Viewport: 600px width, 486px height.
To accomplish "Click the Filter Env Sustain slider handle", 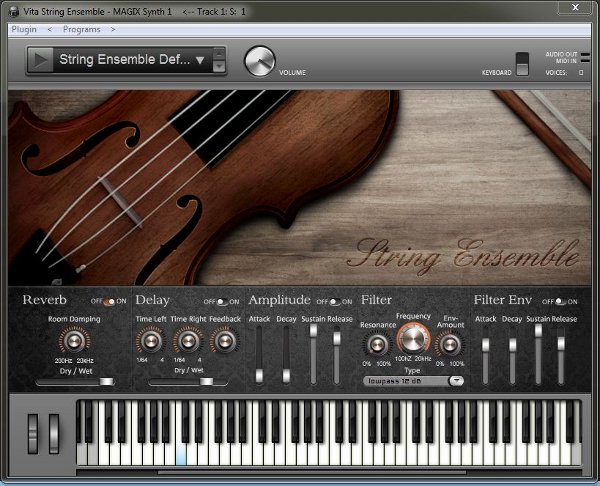I will click(x=538, y=331).
